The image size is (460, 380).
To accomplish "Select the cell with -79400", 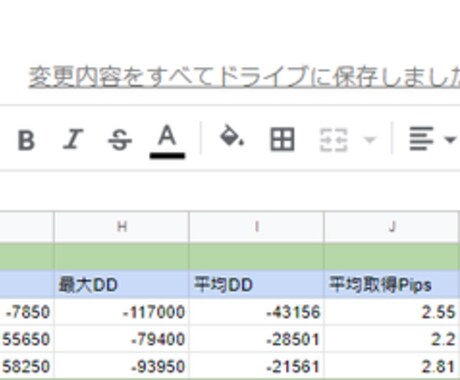I will (x=122, y=339).
